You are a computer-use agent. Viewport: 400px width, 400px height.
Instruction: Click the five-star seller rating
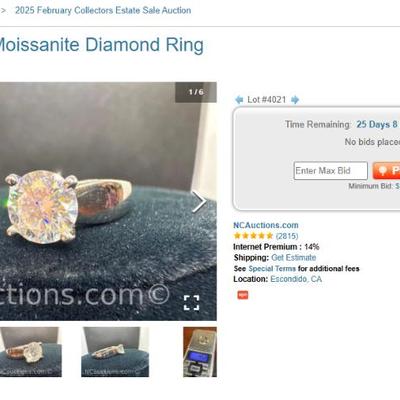pos(253,236)
